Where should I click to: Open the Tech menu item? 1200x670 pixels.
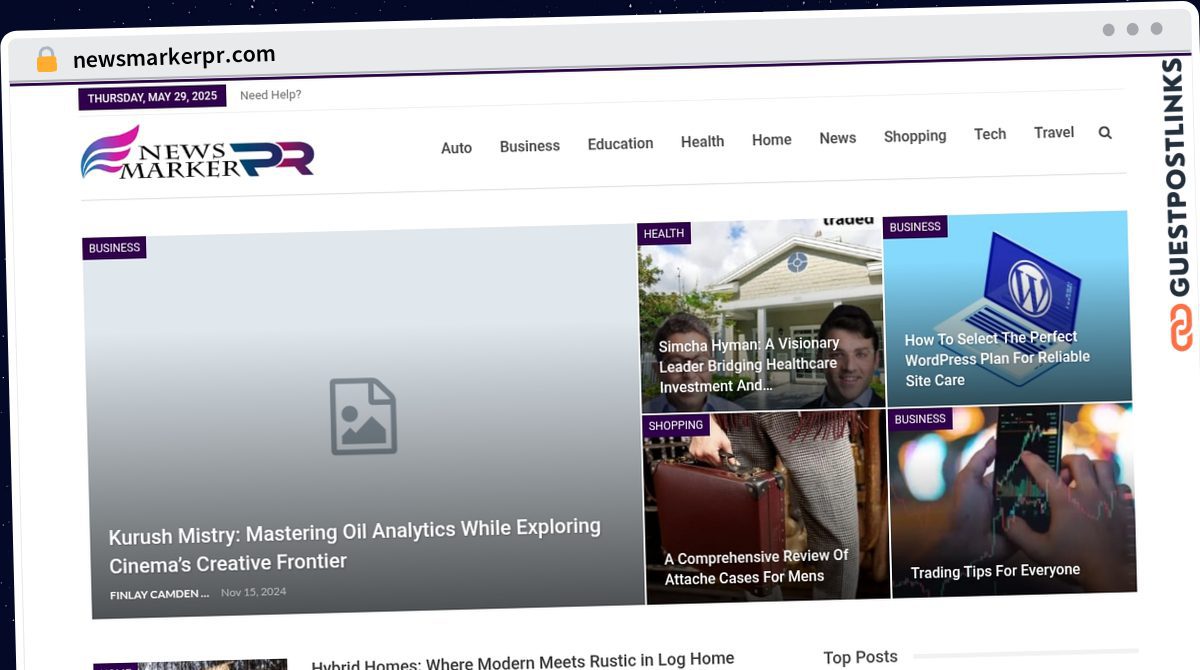point(989,133)
